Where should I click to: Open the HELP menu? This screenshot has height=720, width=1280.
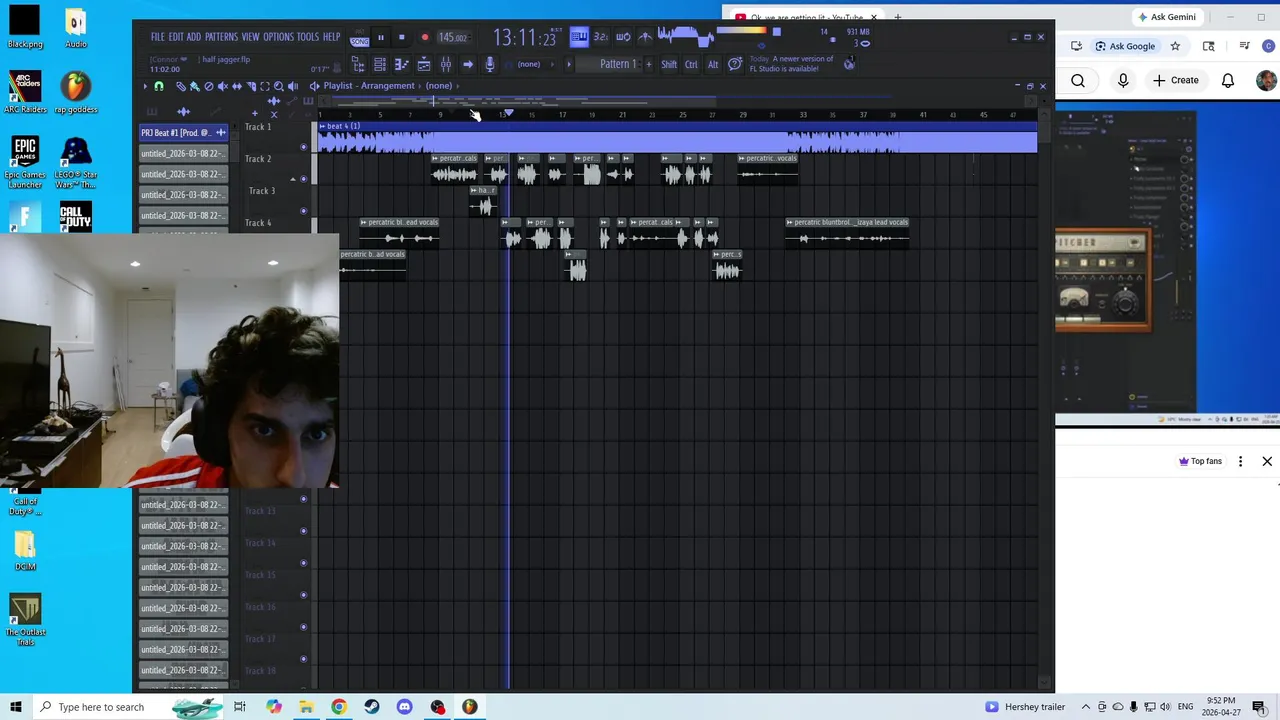331,37
